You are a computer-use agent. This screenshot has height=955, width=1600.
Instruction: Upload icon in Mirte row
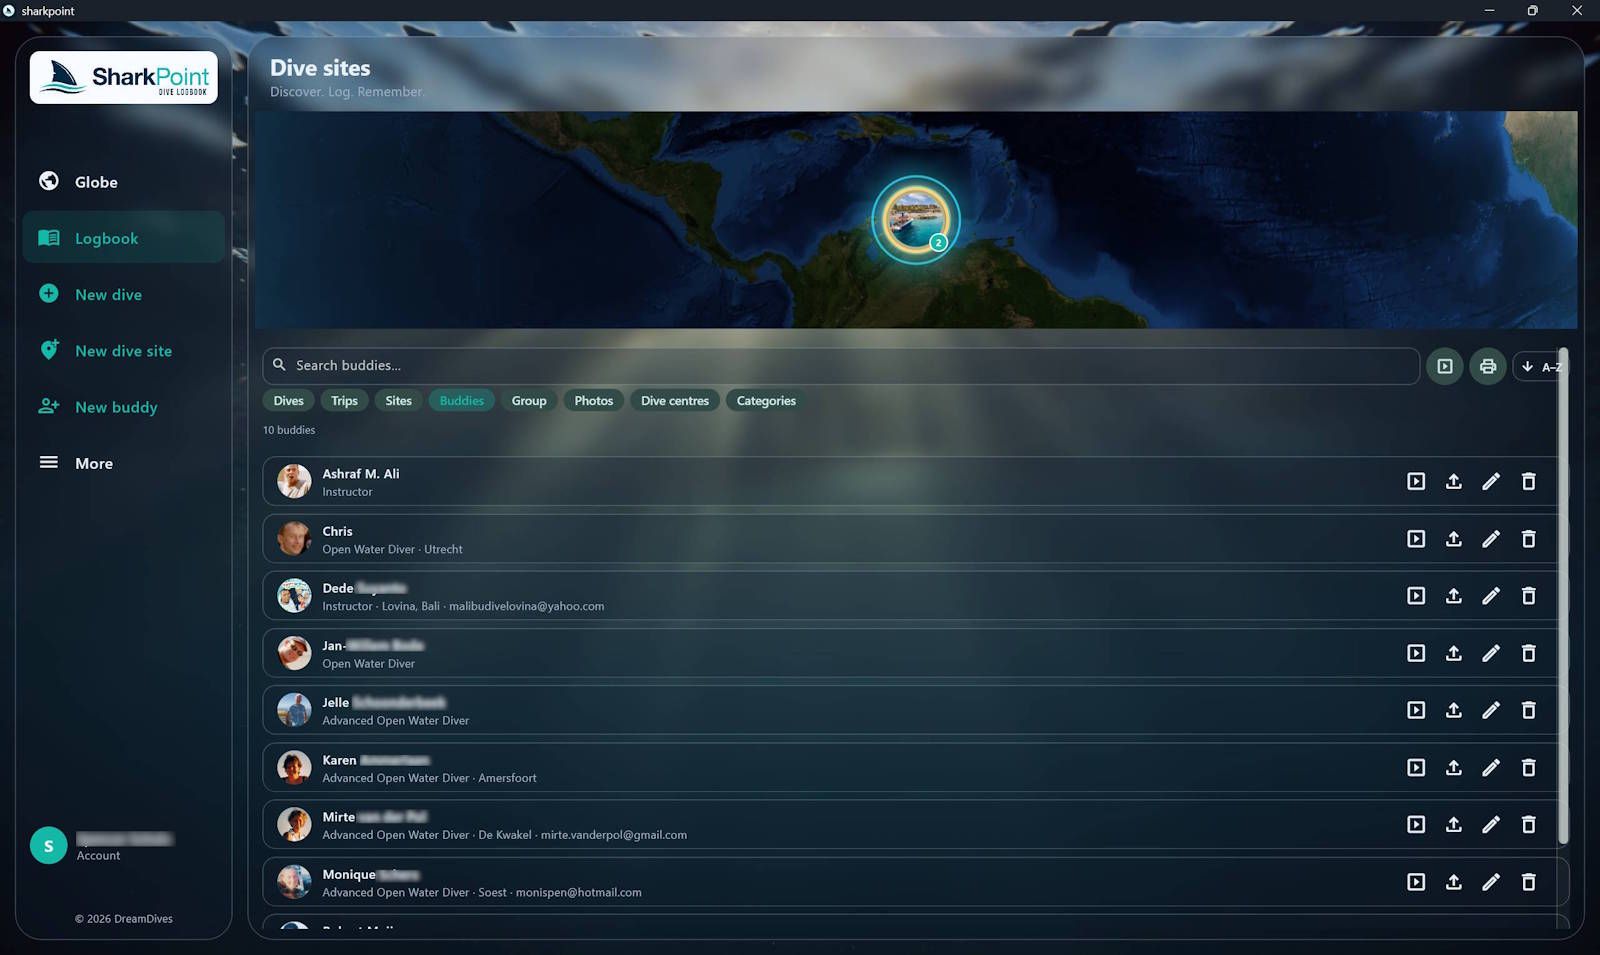1453,825
